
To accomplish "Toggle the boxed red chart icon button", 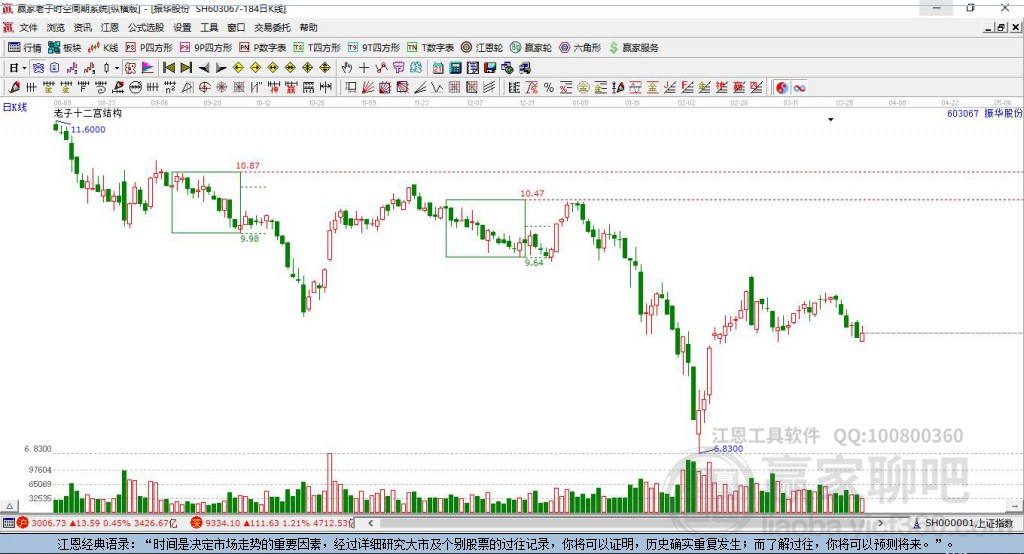I will 130,67.
